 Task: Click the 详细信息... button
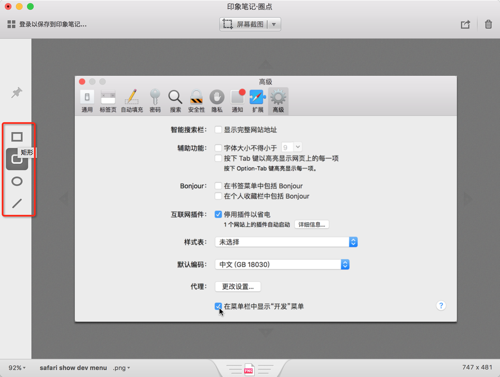pyautogui.click(x=312, y=224)
